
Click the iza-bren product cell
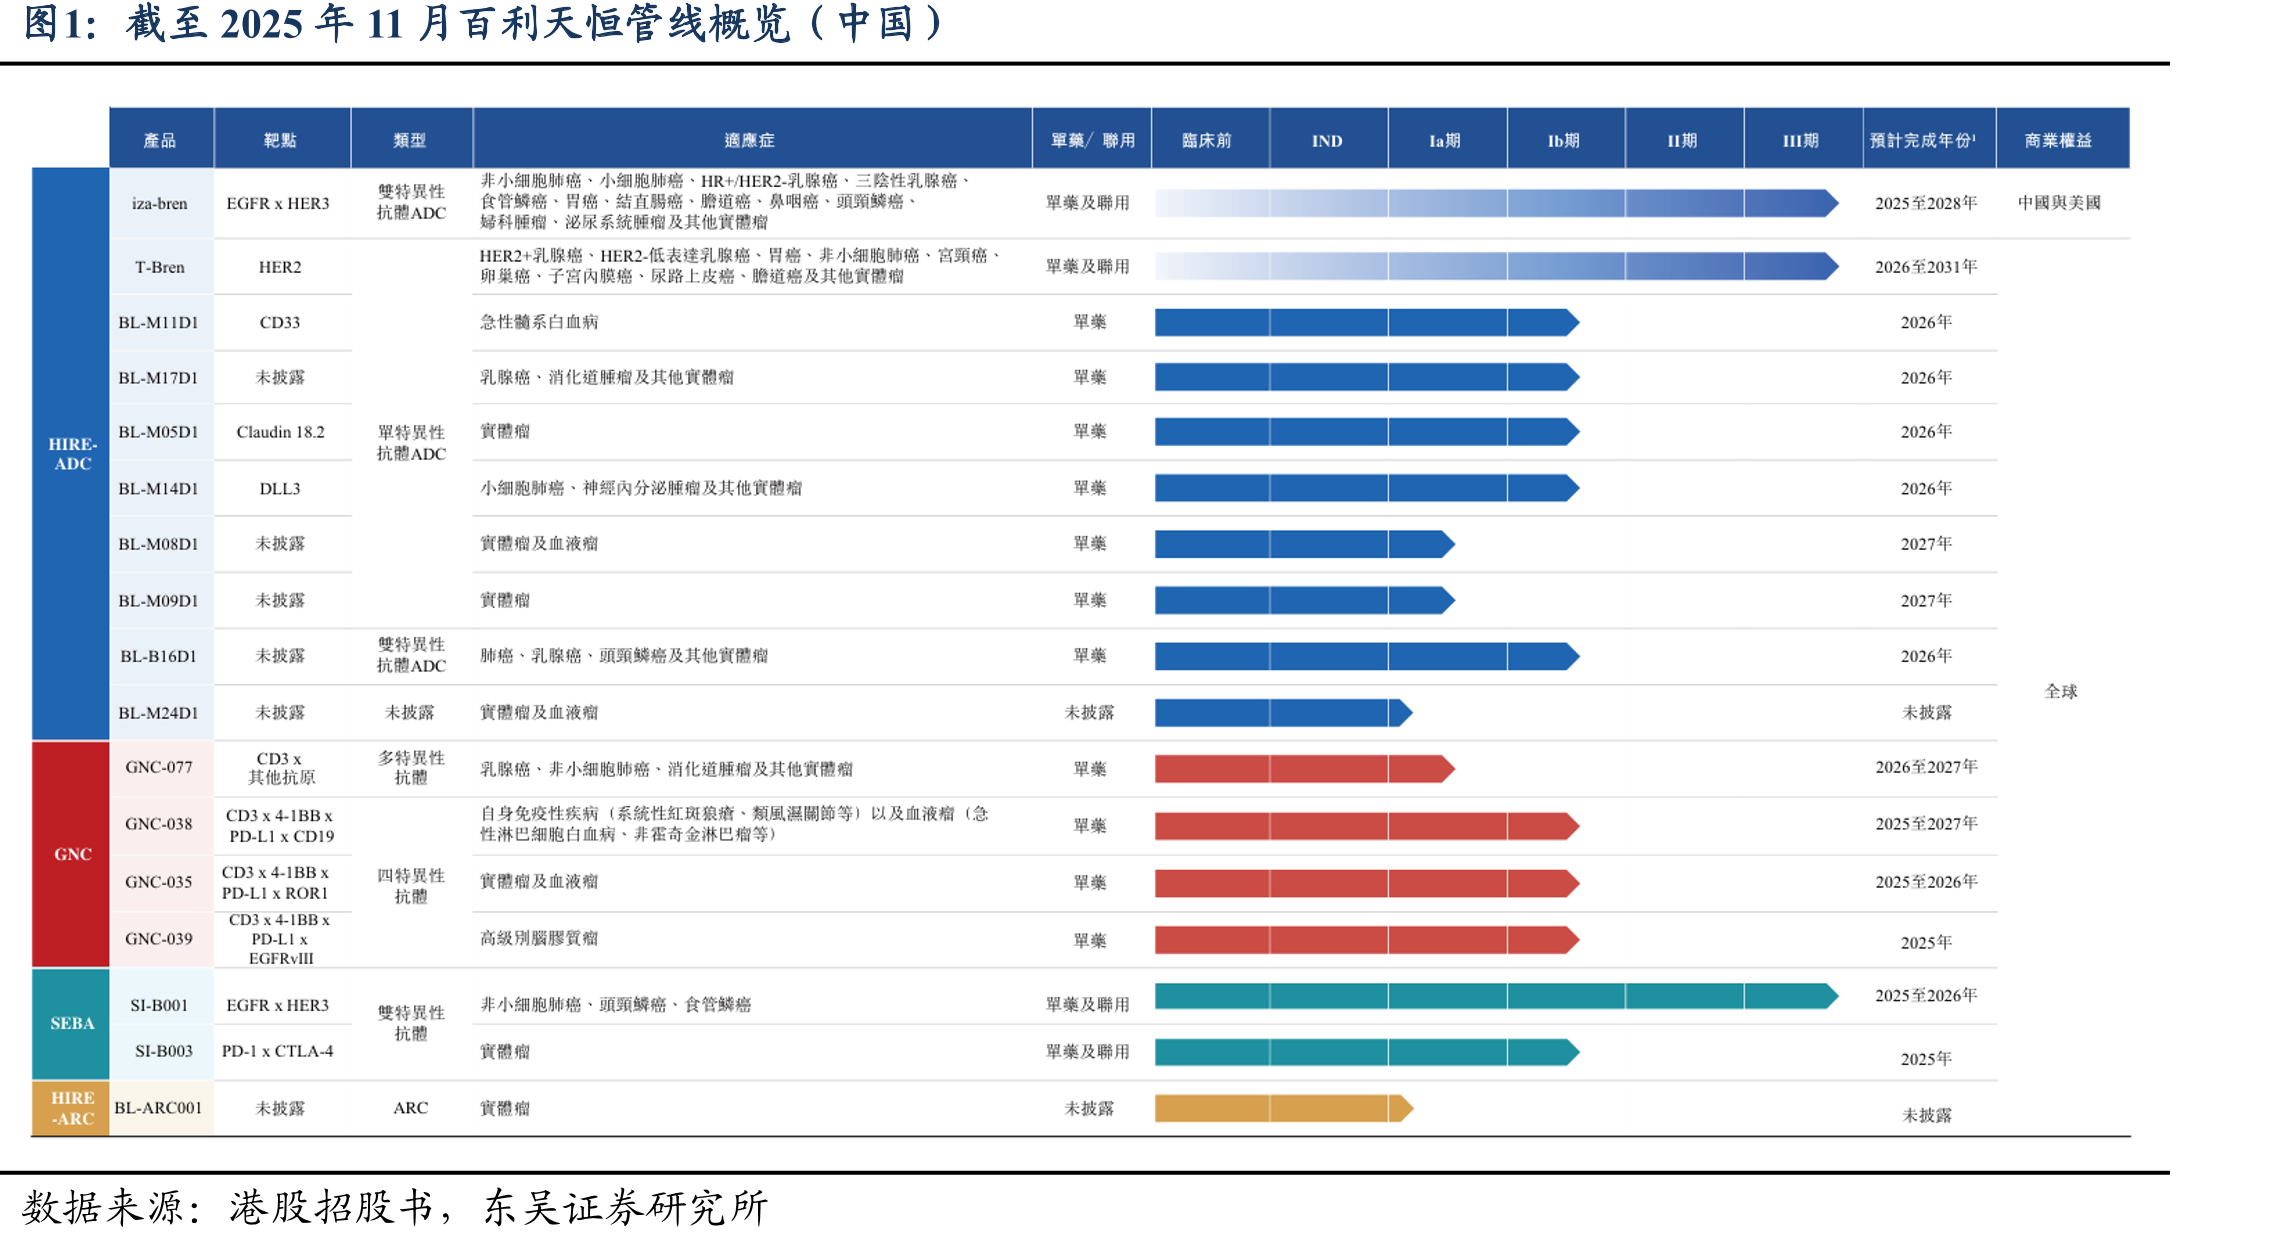click(x=160, y=203)
